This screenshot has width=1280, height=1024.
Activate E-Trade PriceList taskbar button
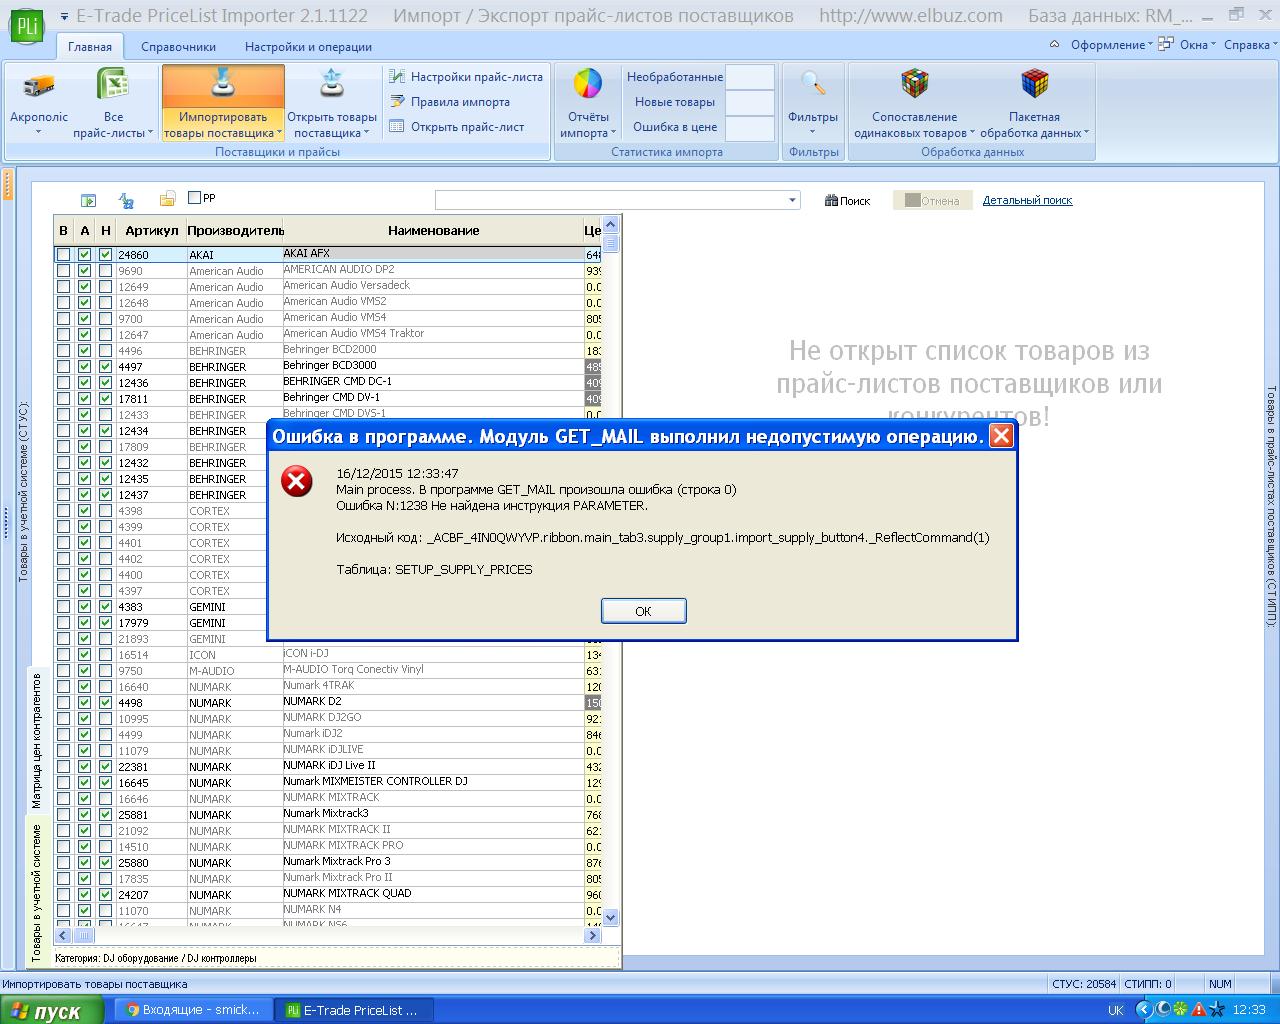[354, 1010]
